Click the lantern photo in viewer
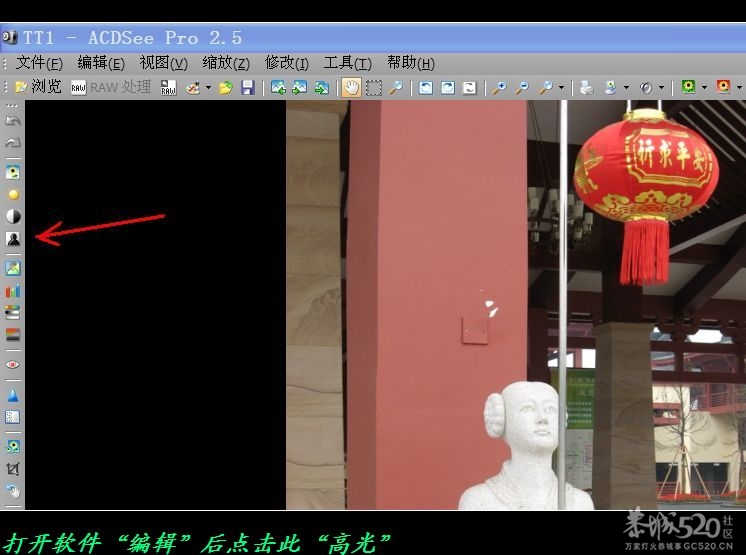This screenshot has width=746, height=555. (x=516, y=304)
